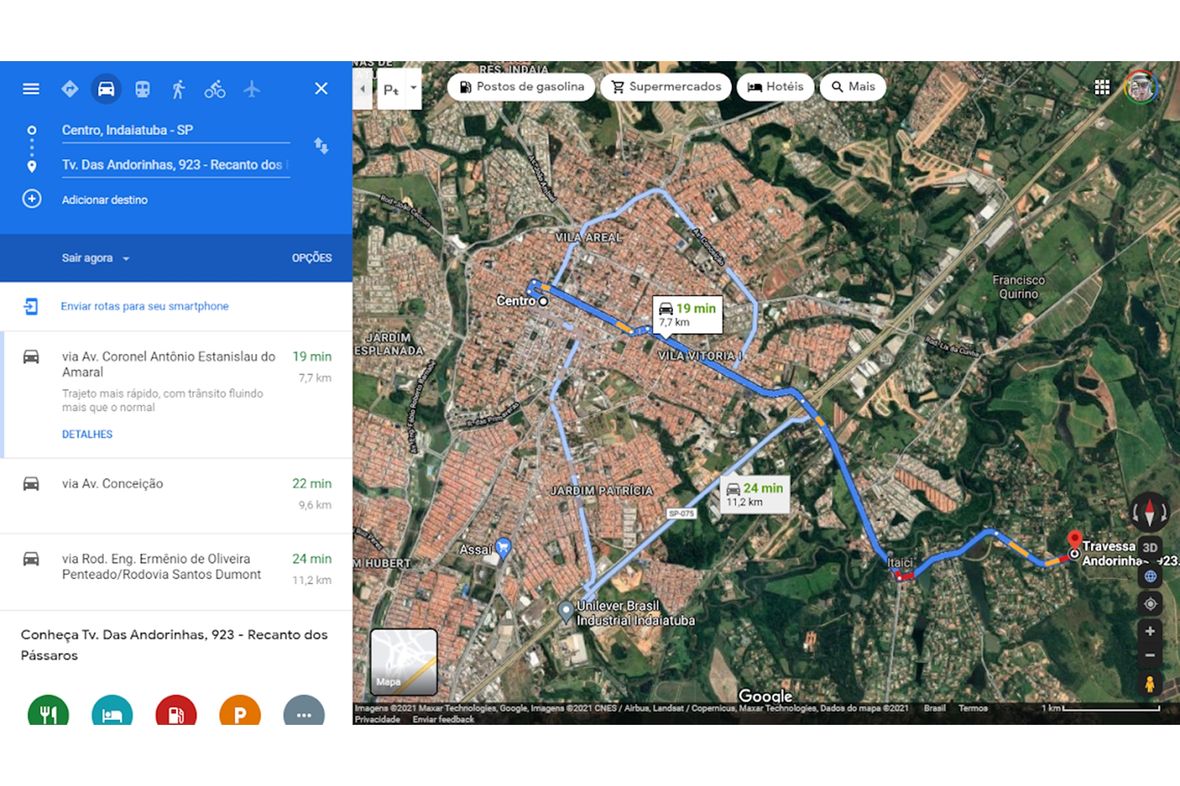Open the hamburger main menu
This screenshot has width=1180, height=786.
click(x=31, y=89)
